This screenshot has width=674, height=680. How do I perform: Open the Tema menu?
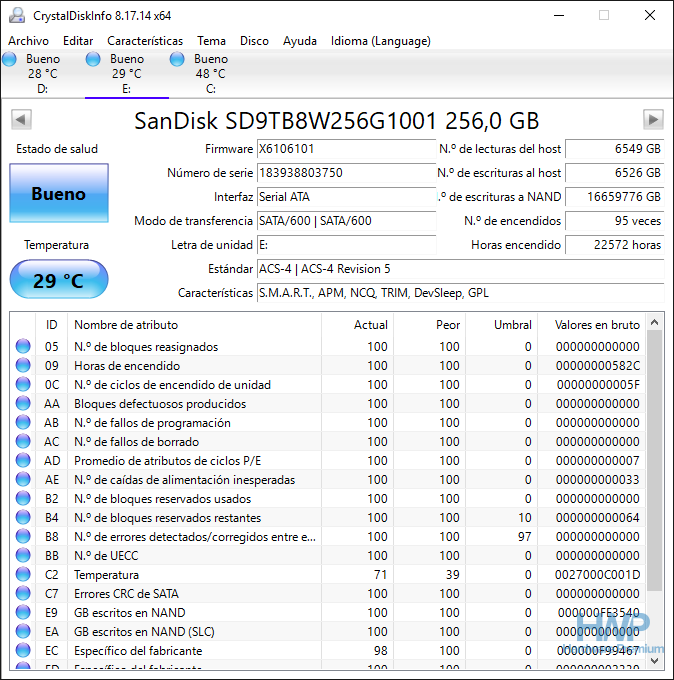click(x=211, y=41)
